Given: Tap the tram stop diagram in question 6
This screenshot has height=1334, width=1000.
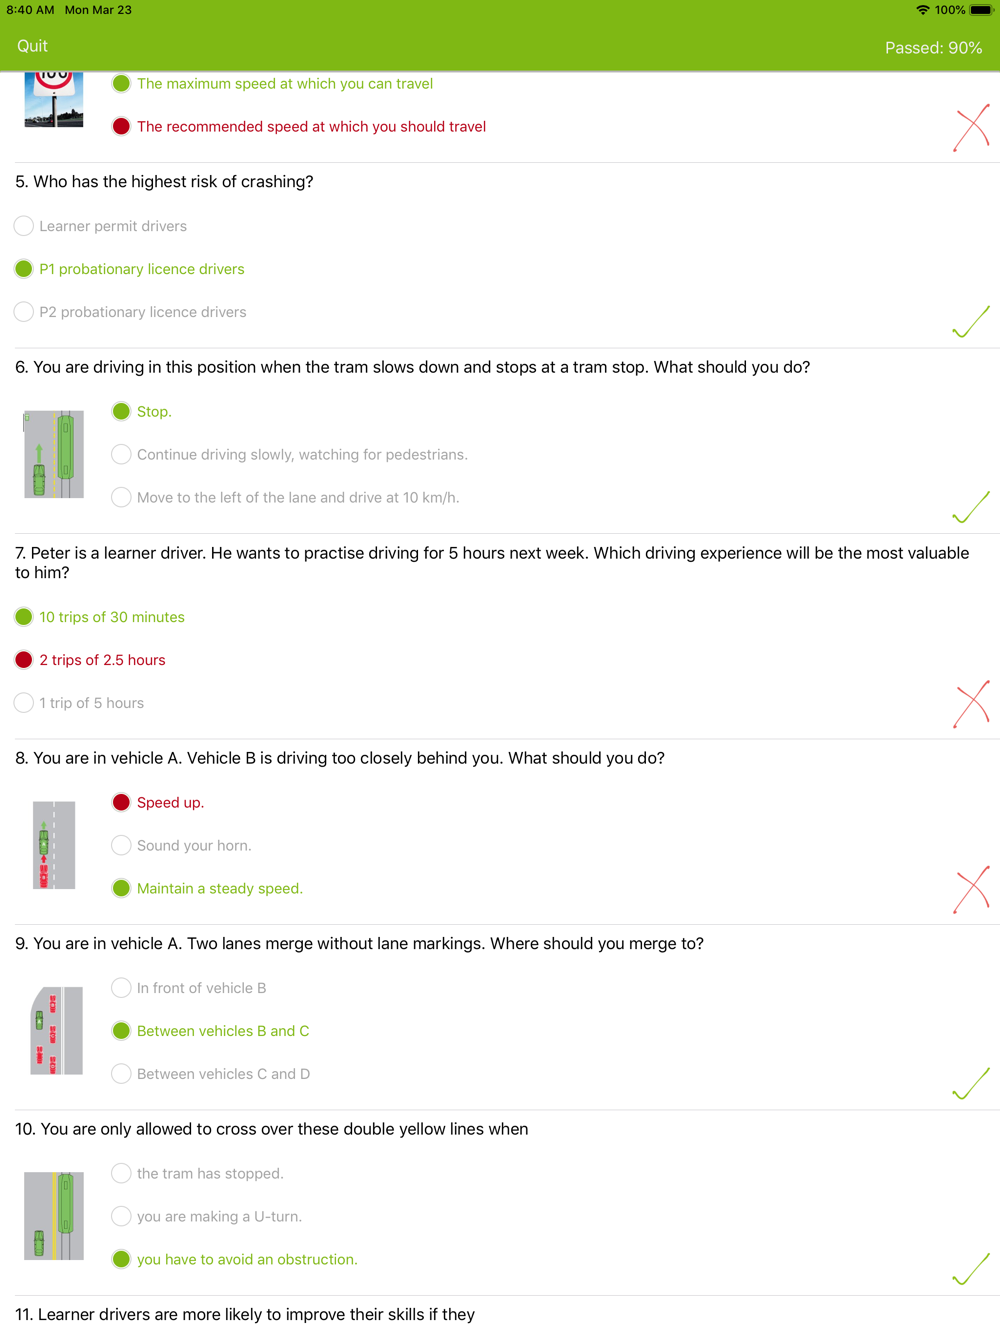Looking at the screenshot, I should [x=54, y=454].
